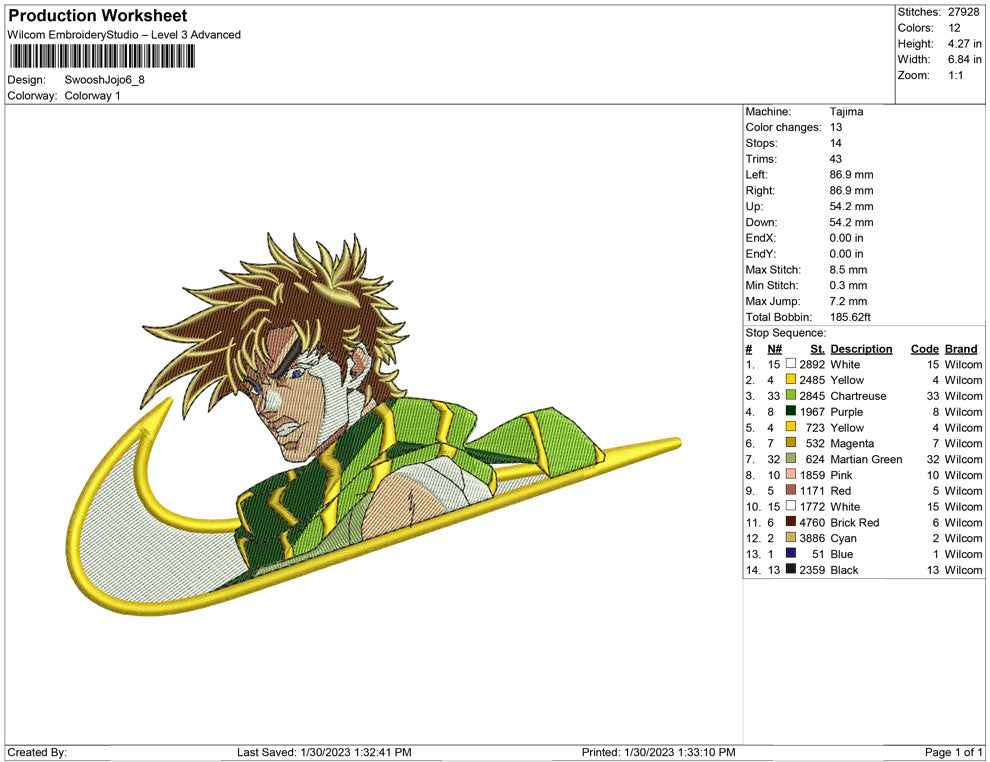Select the Zoom value '1:1'
Viewport: 990px width, 762px height.
tap(955, 75)
